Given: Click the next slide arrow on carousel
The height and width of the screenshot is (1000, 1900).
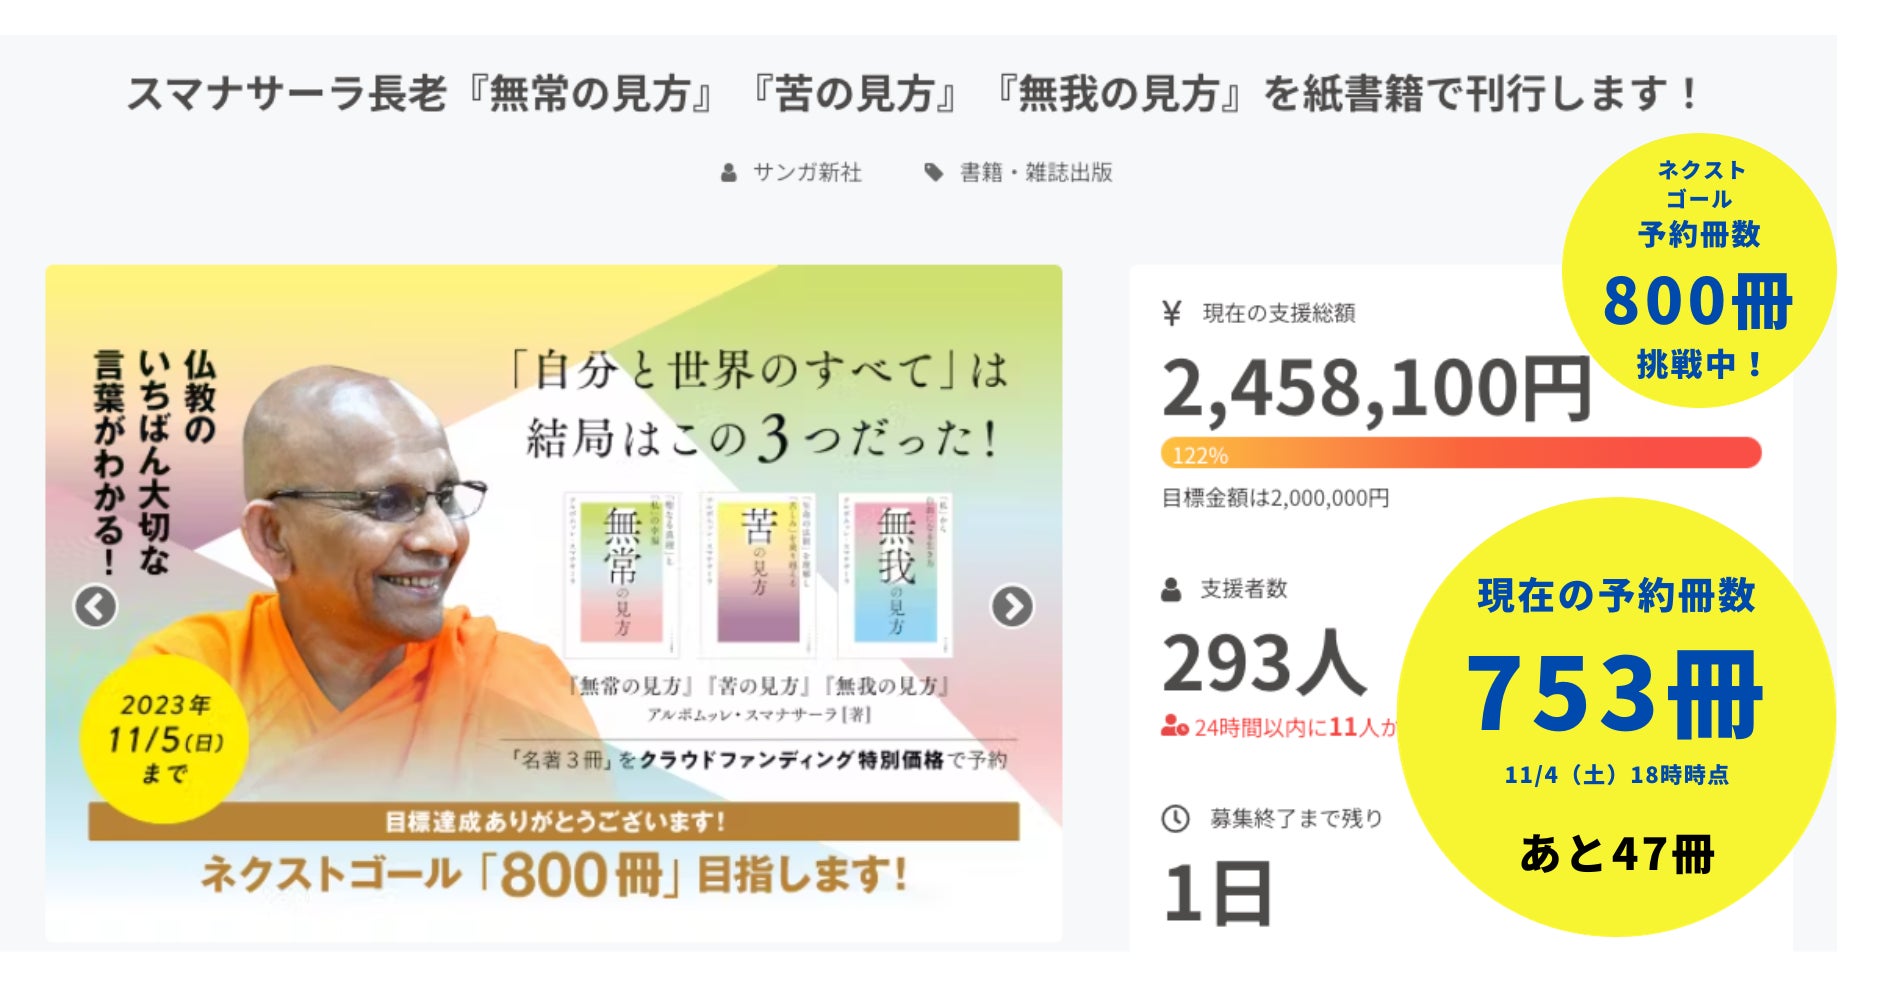Looking at the screenshot, I should click(1011, 606).
